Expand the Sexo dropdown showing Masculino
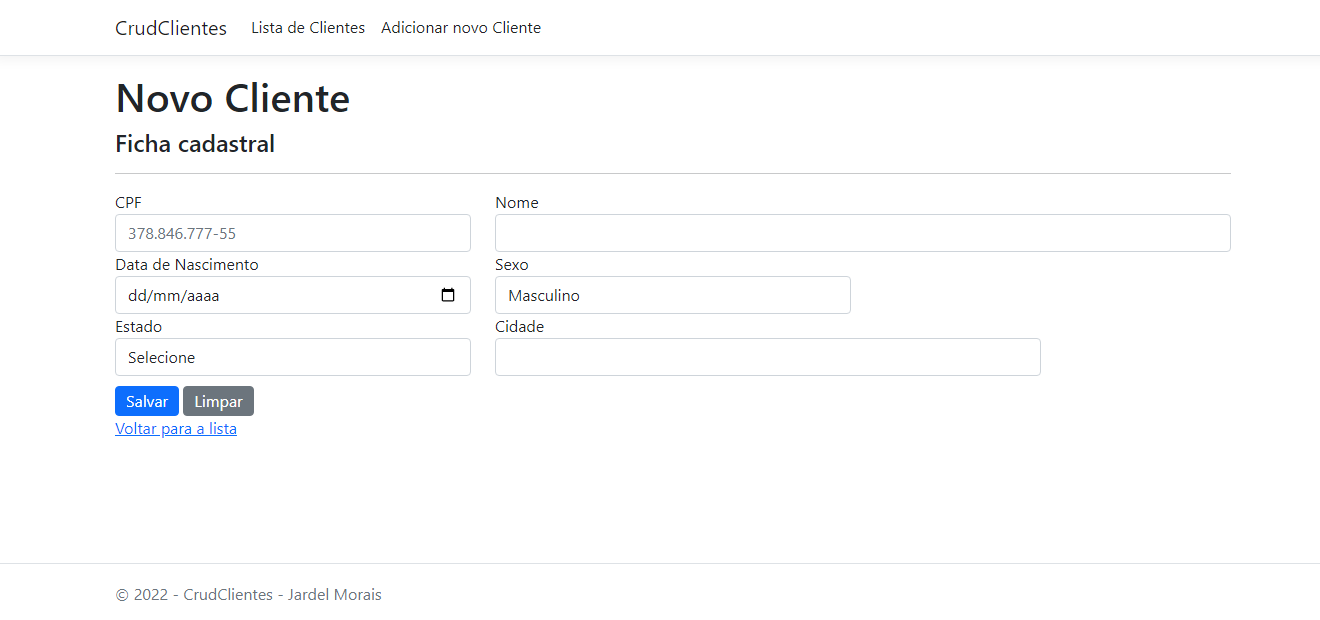Image resolution: width=1320 pixels, height=620 pixels. [672, 295]
